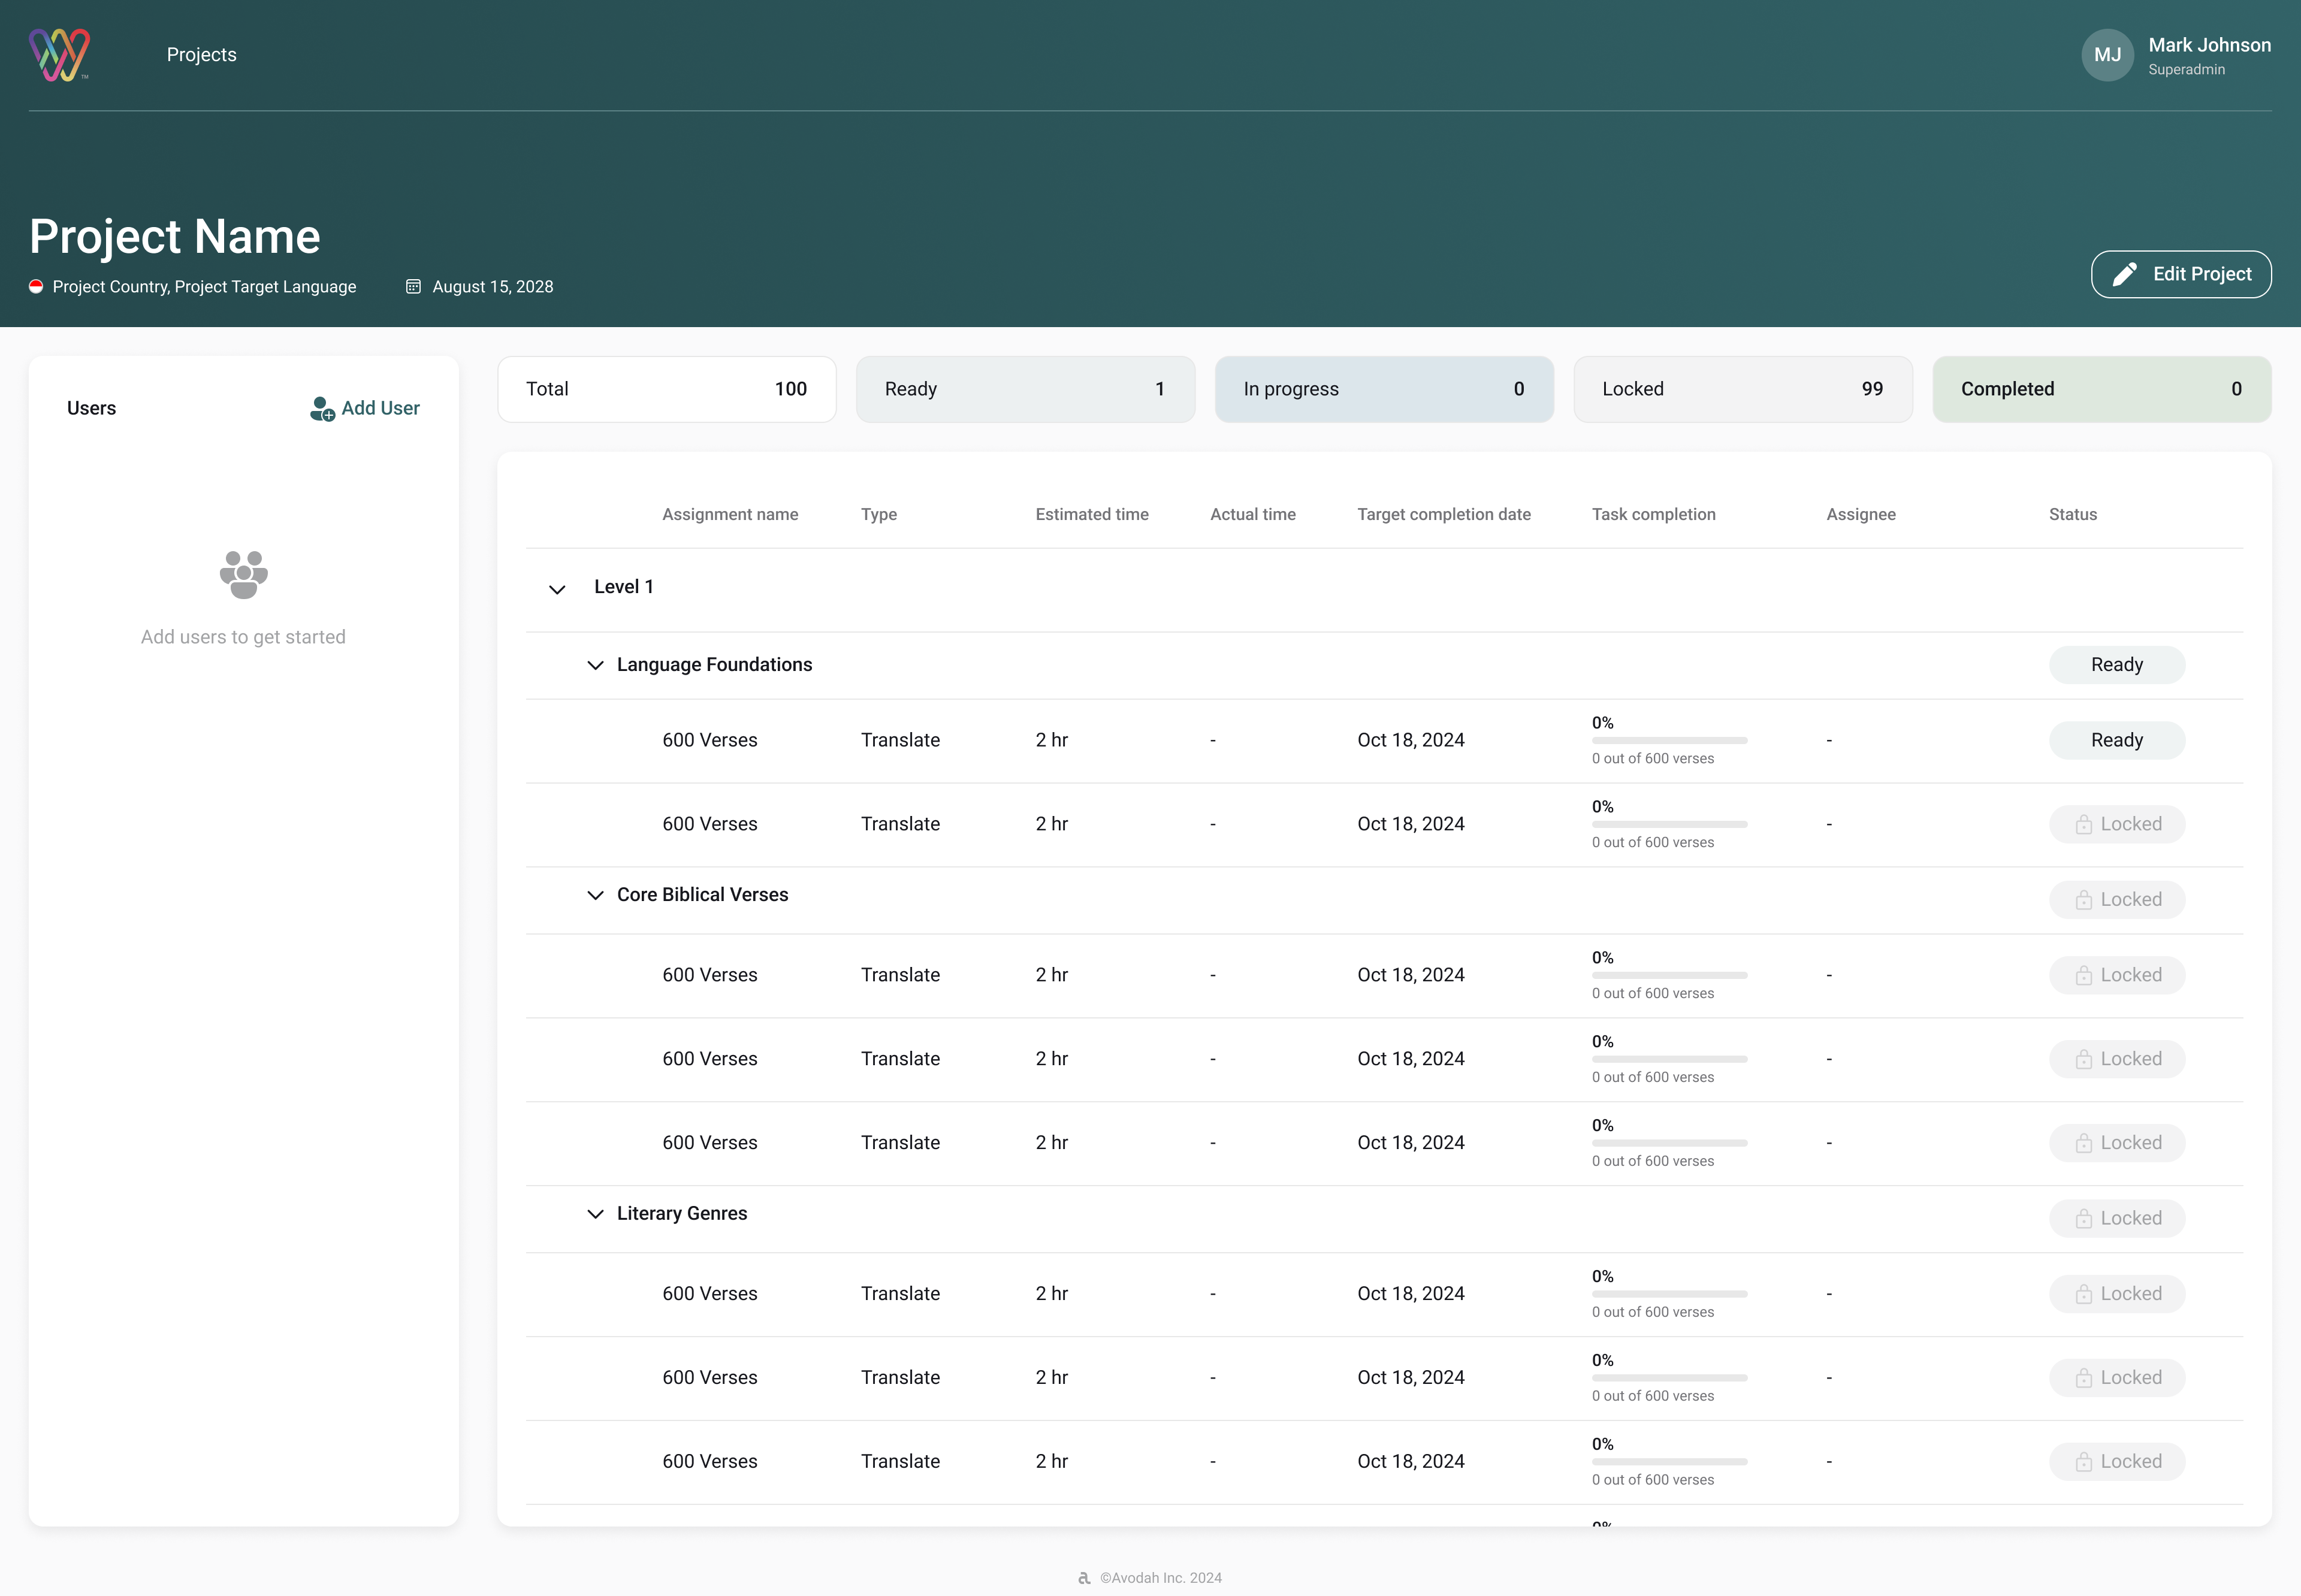Click the Assignment name column header
The height and width of the screenshot is (1596, 2301).
coord(730,514)
